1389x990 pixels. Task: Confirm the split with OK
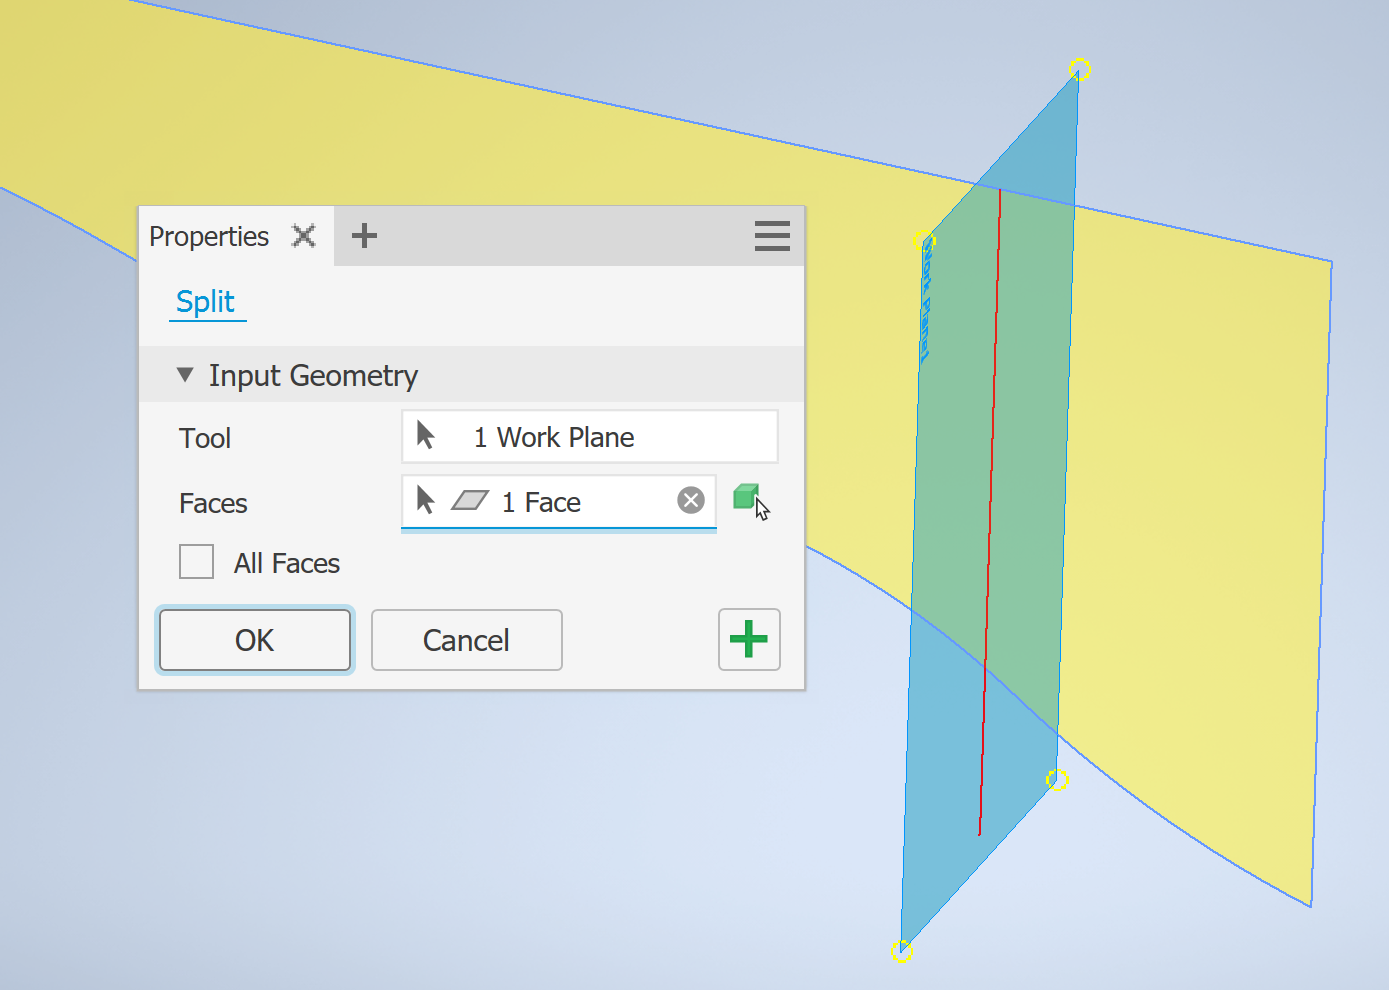tap(254, 639)
